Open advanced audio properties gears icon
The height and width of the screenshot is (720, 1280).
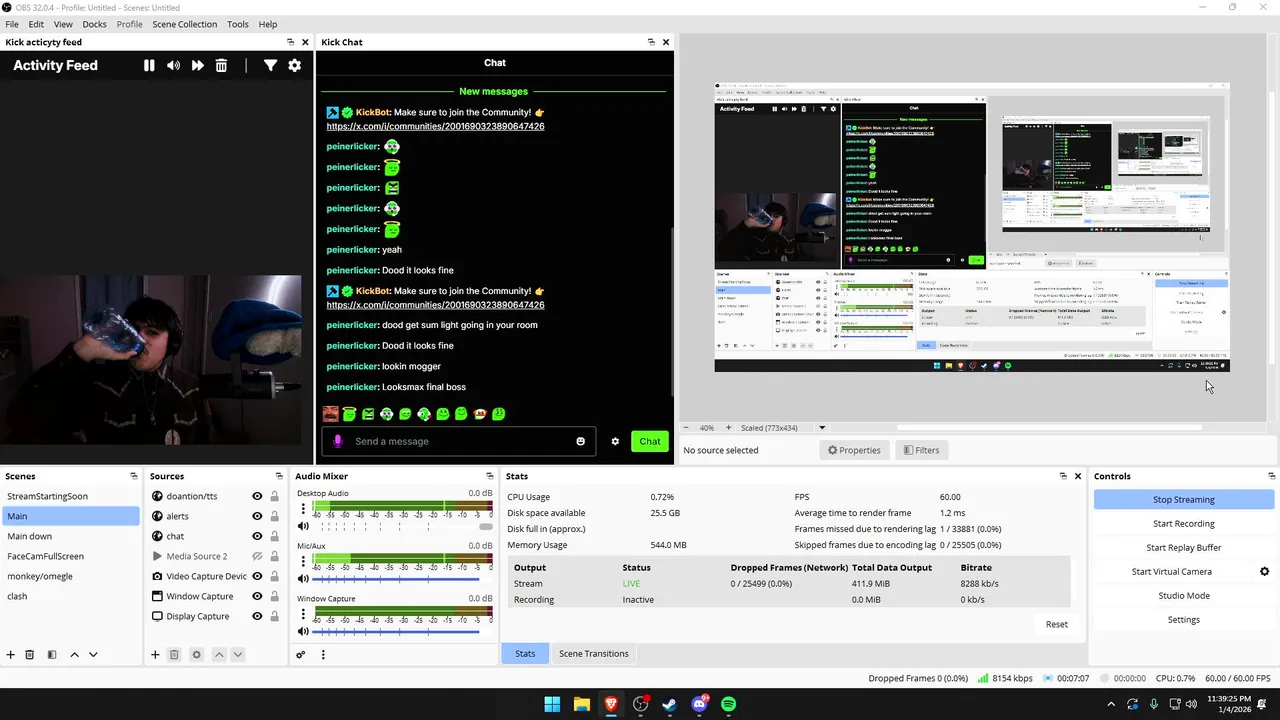[x=300, y=655]
